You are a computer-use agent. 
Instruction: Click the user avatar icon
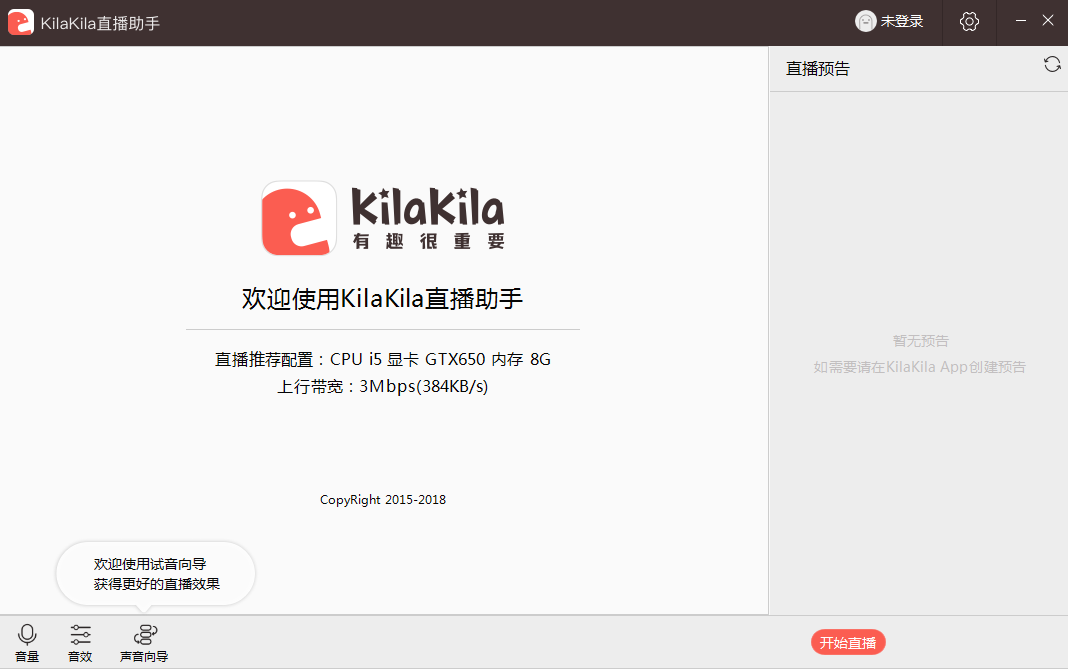click(x=865, y=21)
